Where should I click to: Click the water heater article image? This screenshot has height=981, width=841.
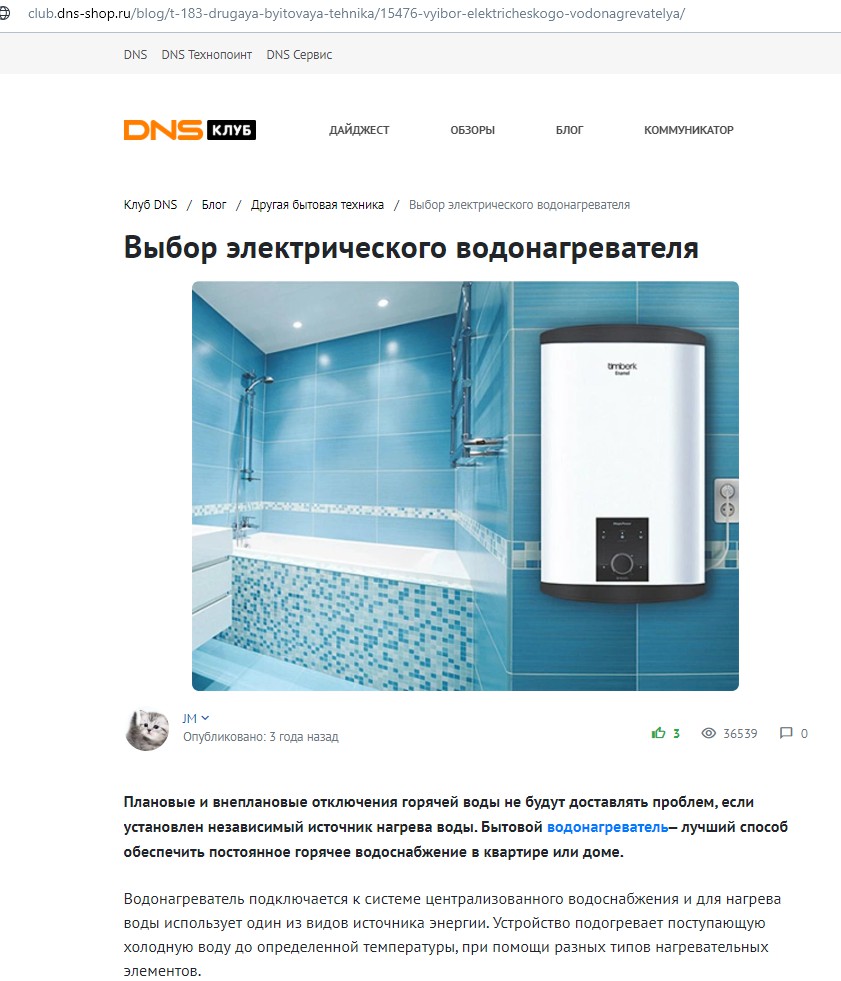[465, 486]
